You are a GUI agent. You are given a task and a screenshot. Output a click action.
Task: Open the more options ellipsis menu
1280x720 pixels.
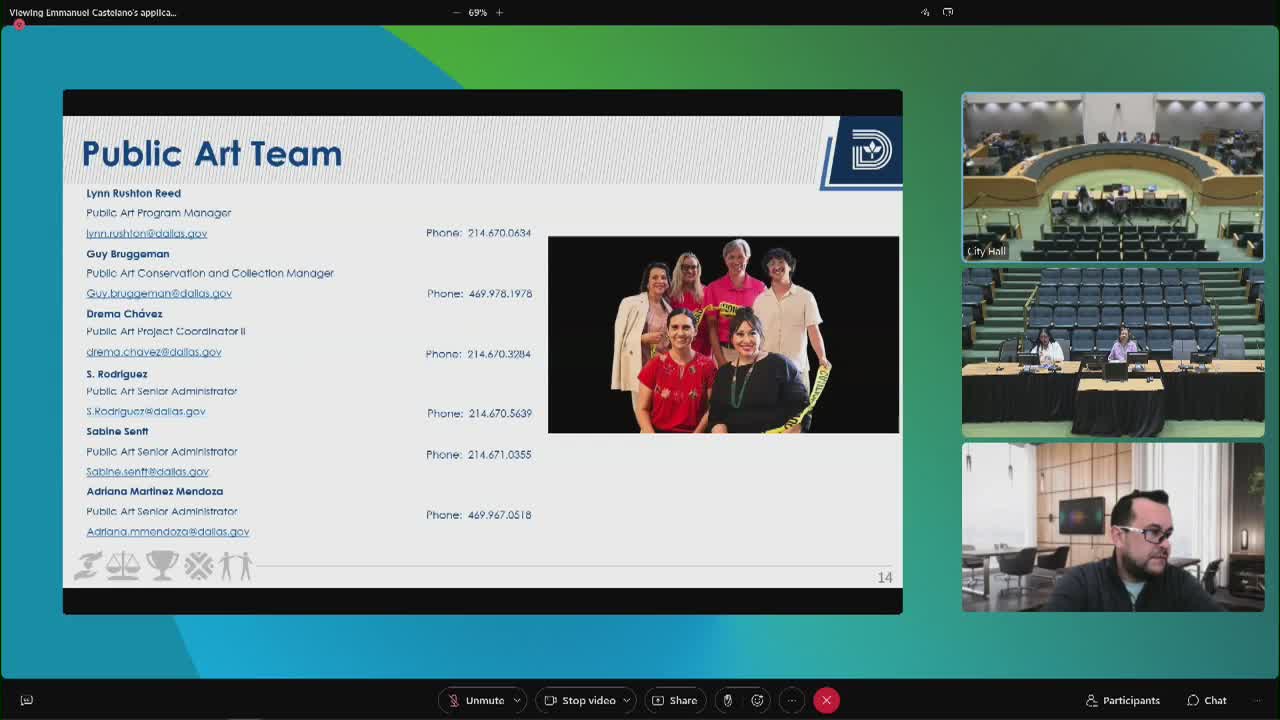[x=791, y=700]
